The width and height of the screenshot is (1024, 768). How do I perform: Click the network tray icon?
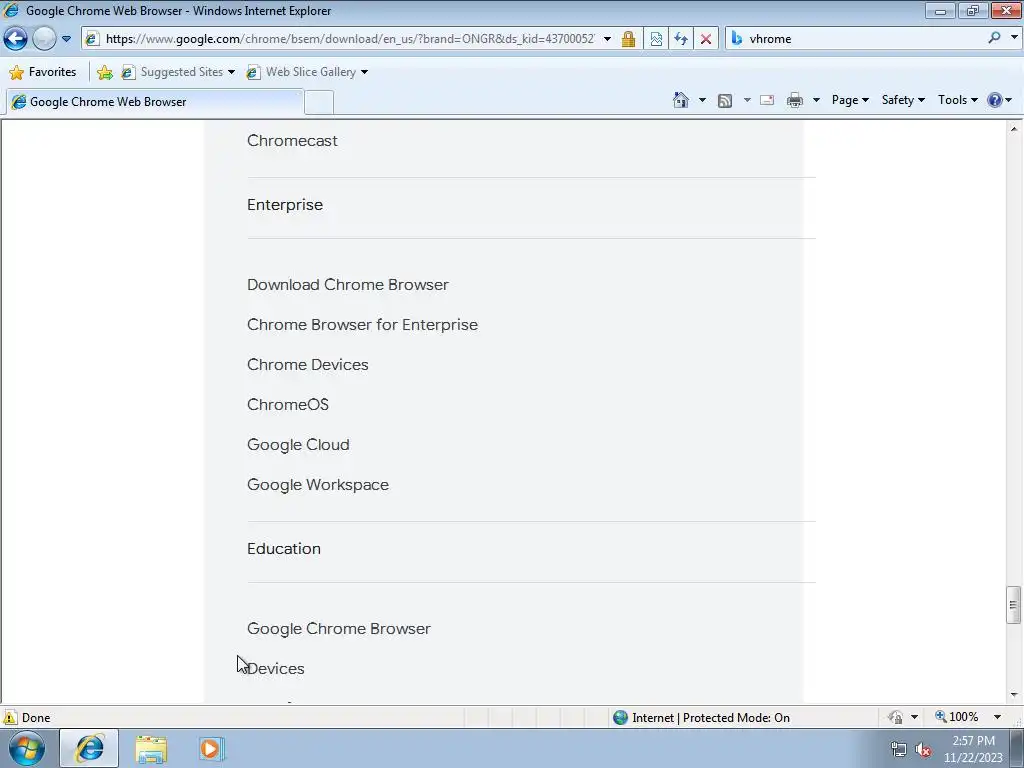[x=899, y=750]
